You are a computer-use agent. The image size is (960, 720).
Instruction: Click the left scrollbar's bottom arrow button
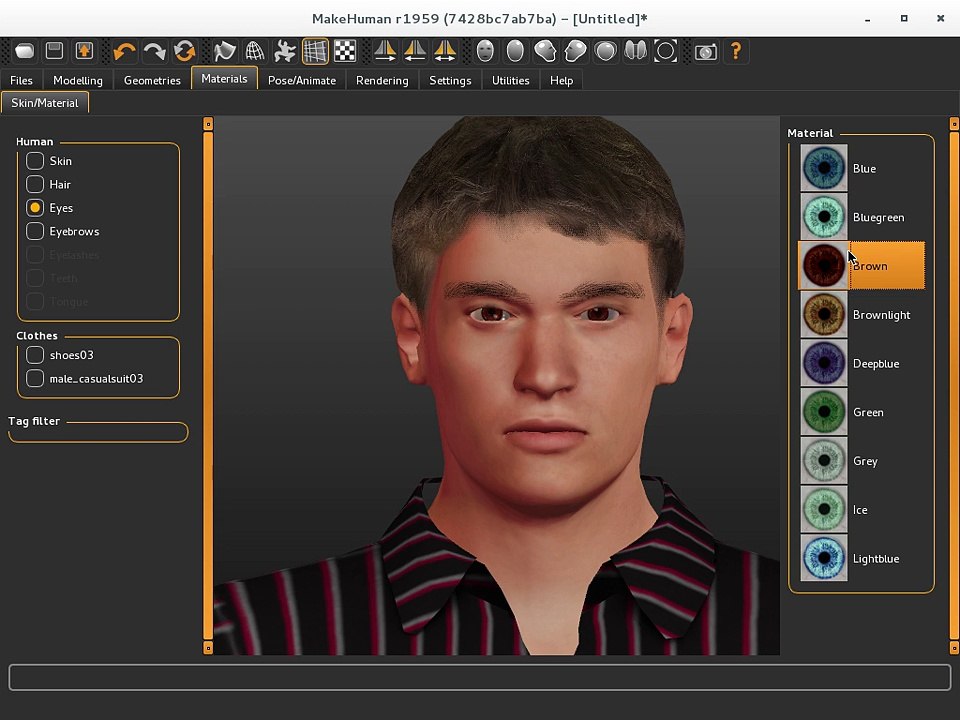pos(208,648)
